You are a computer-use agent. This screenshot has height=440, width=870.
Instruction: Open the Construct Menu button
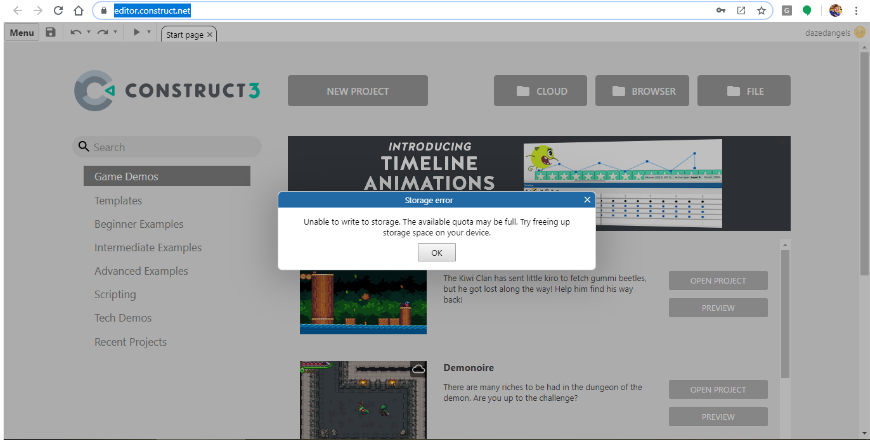tap(22, 33)
